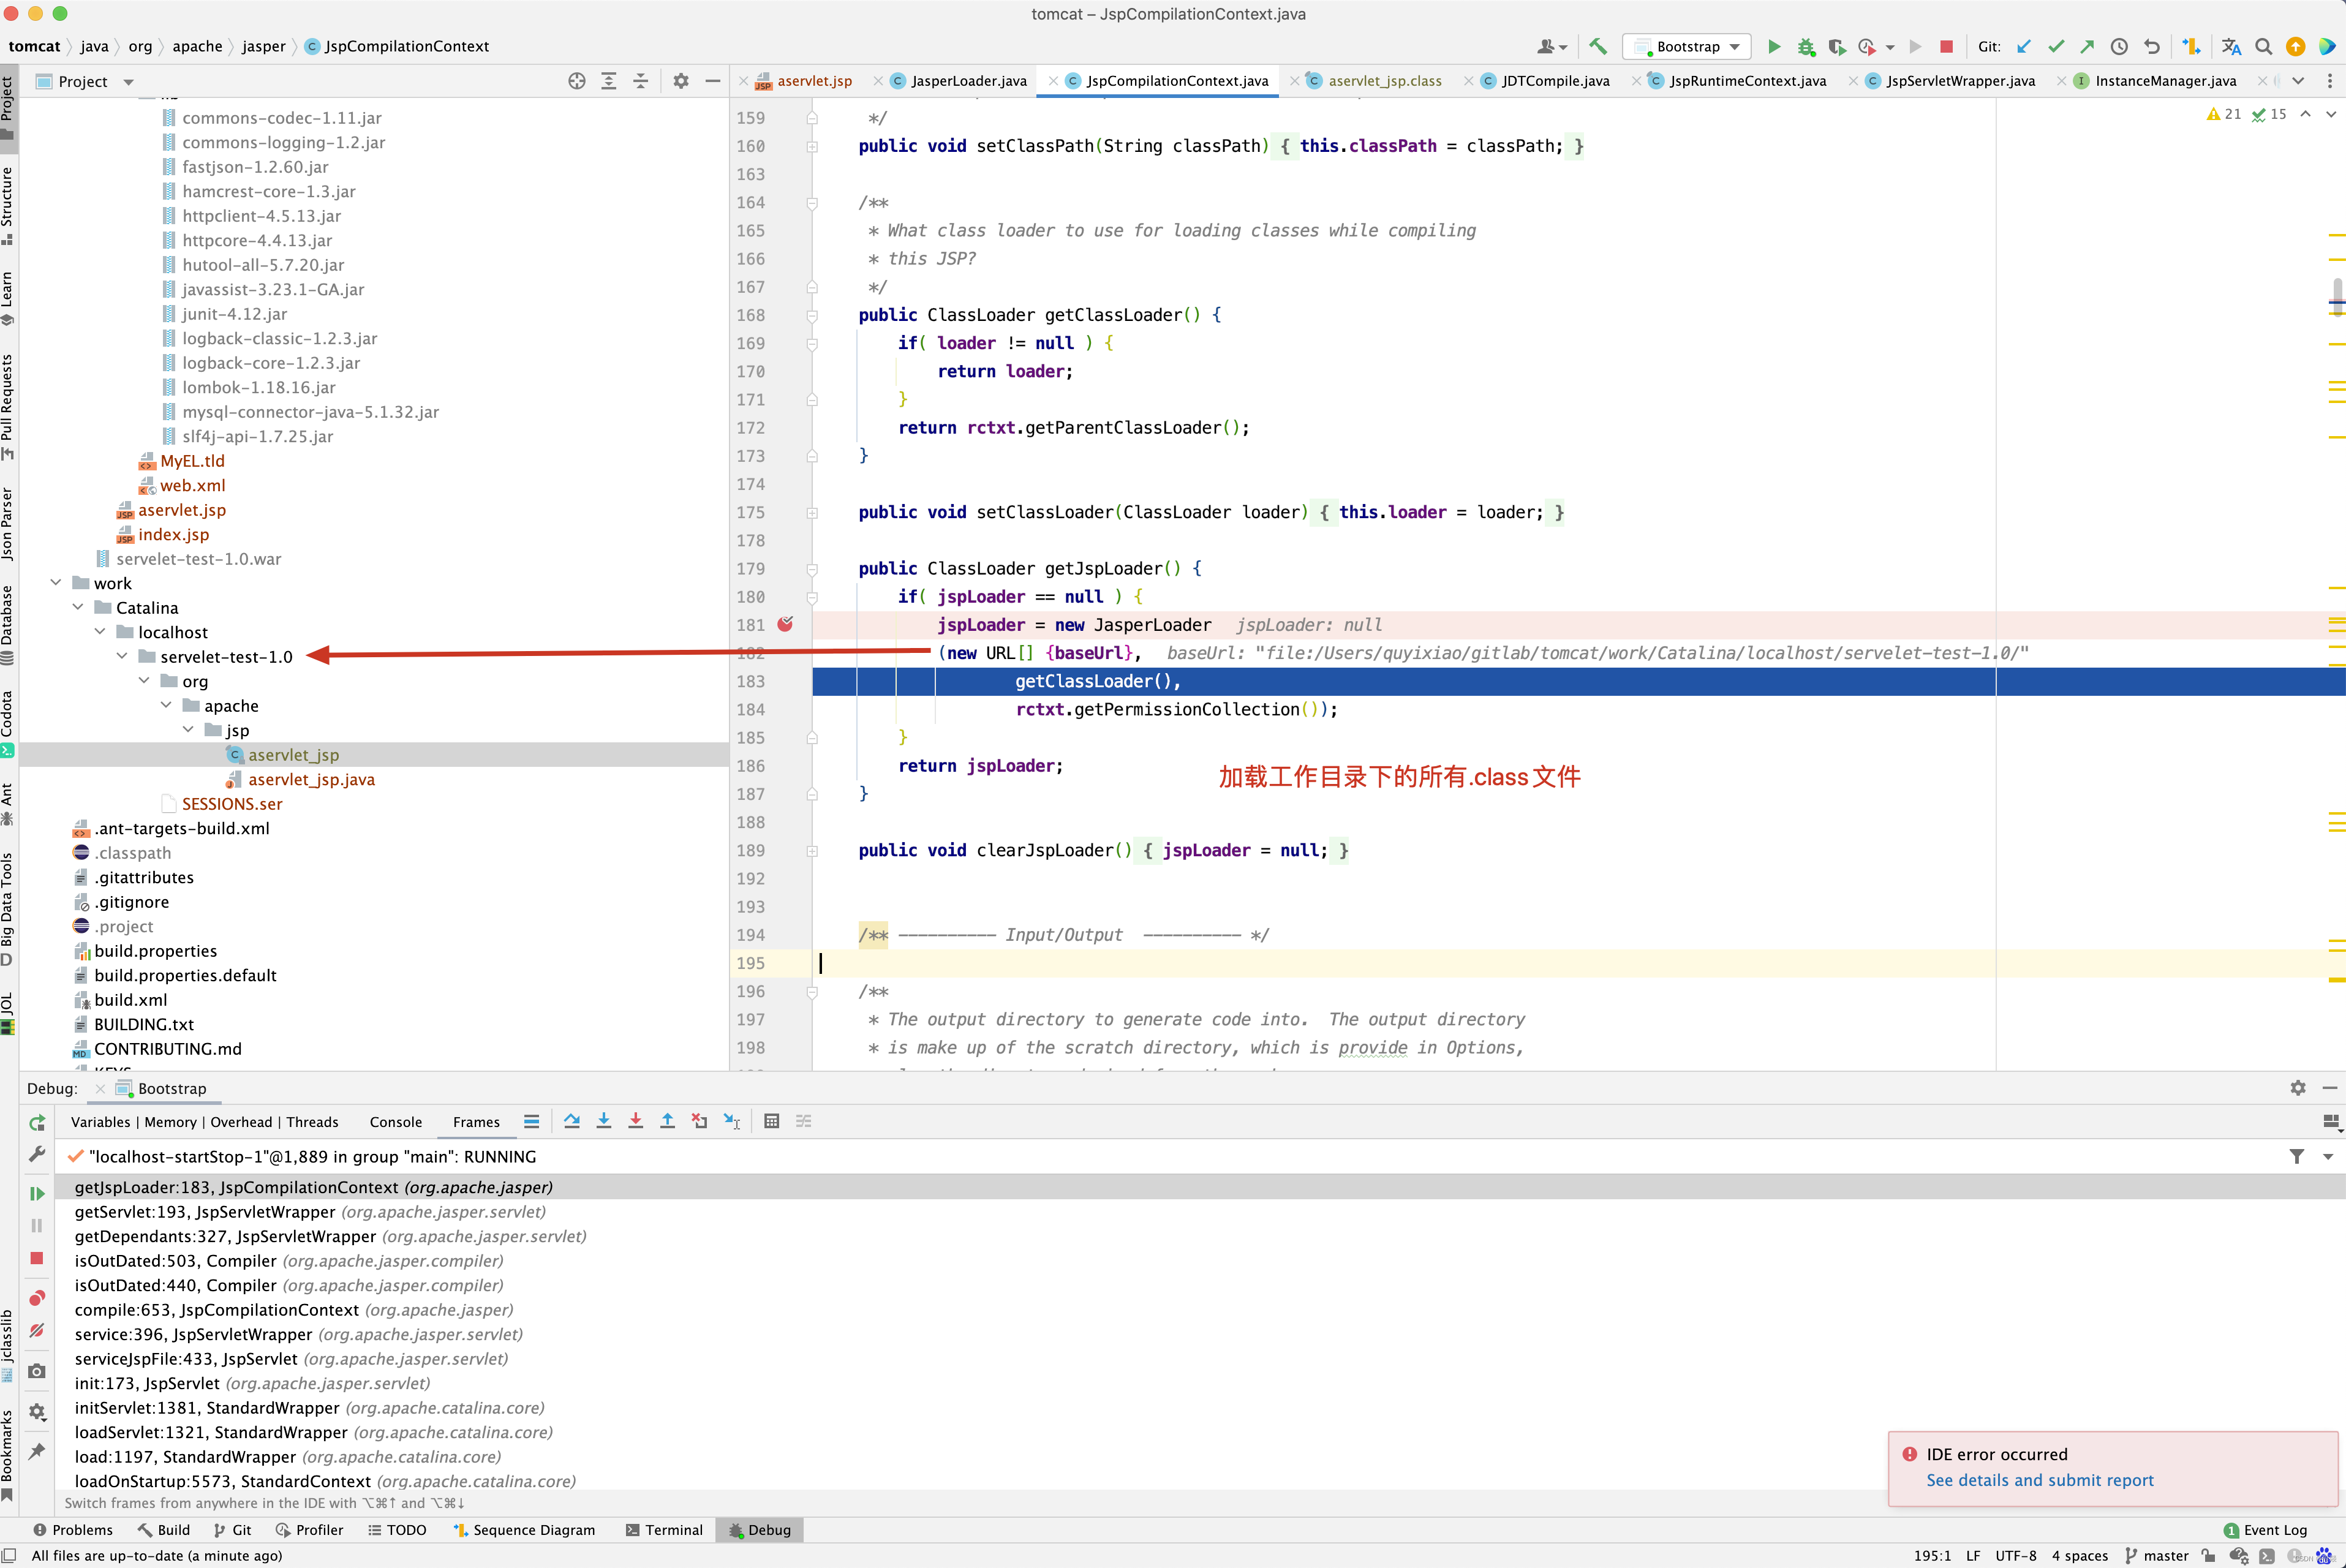This screenshot has width=2346, height=1568.
Task: Open Search Everywhere magnifier
Action: (x=2264, y=46)
